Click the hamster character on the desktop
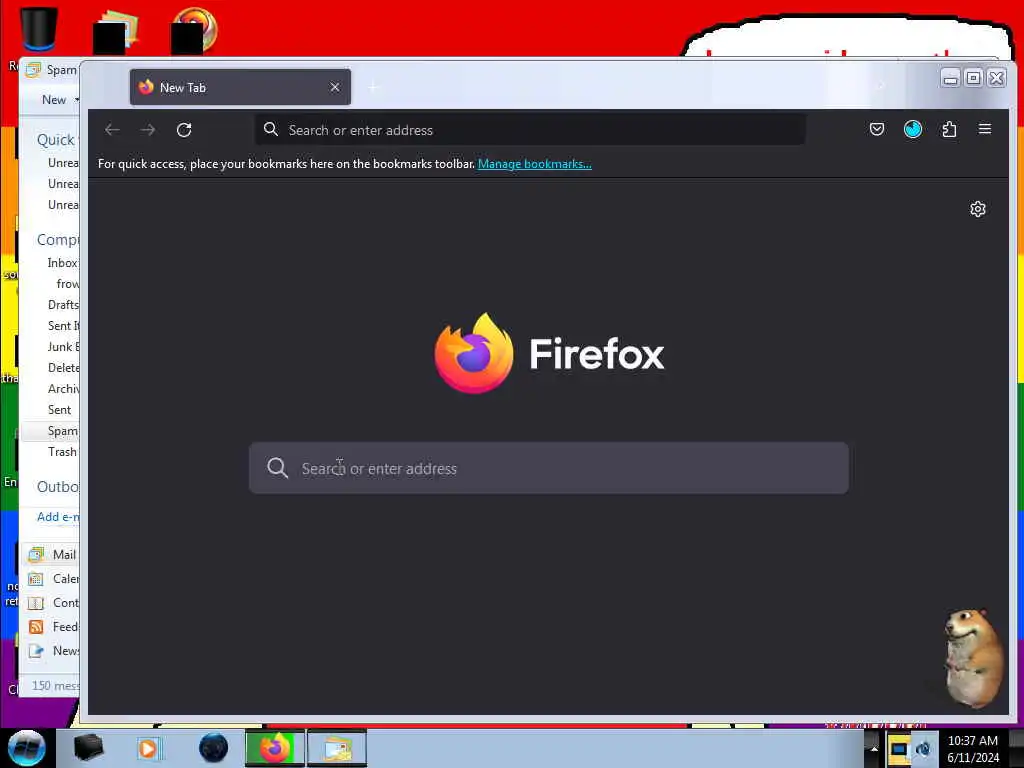This screenshot has height=768, width=1024. (973, 658)
